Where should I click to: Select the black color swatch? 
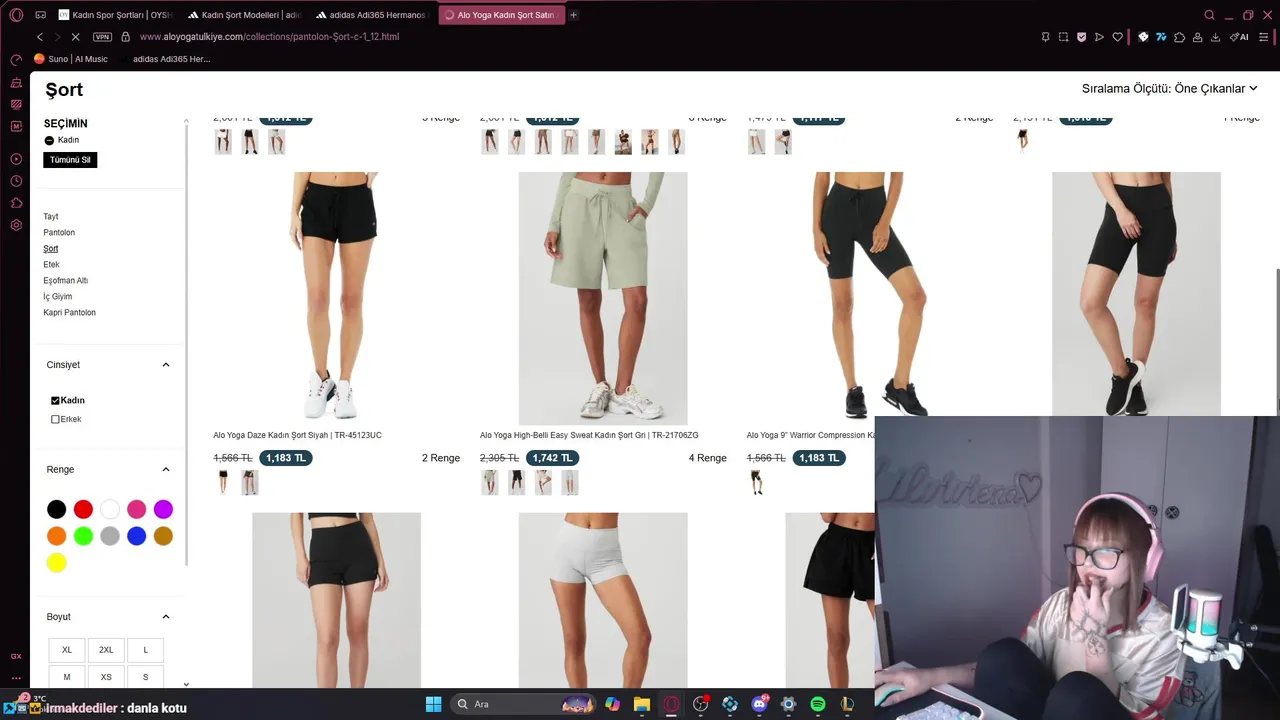57,510
